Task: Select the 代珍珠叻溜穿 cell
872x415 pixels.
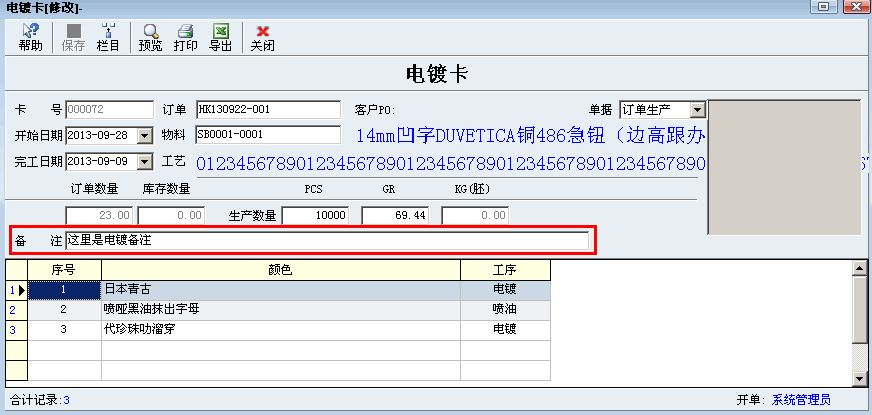Action: click(281, 330)
